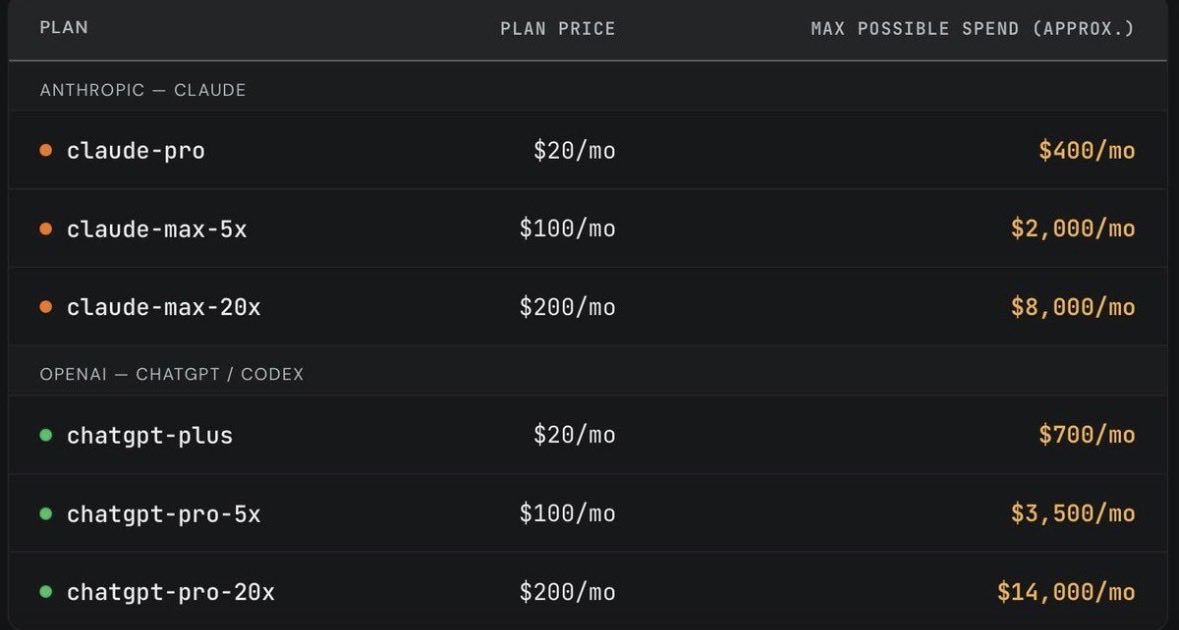Select the chatgpt-pro-20x plan name
1179x630 pixels.
click(x=171, y=592)
